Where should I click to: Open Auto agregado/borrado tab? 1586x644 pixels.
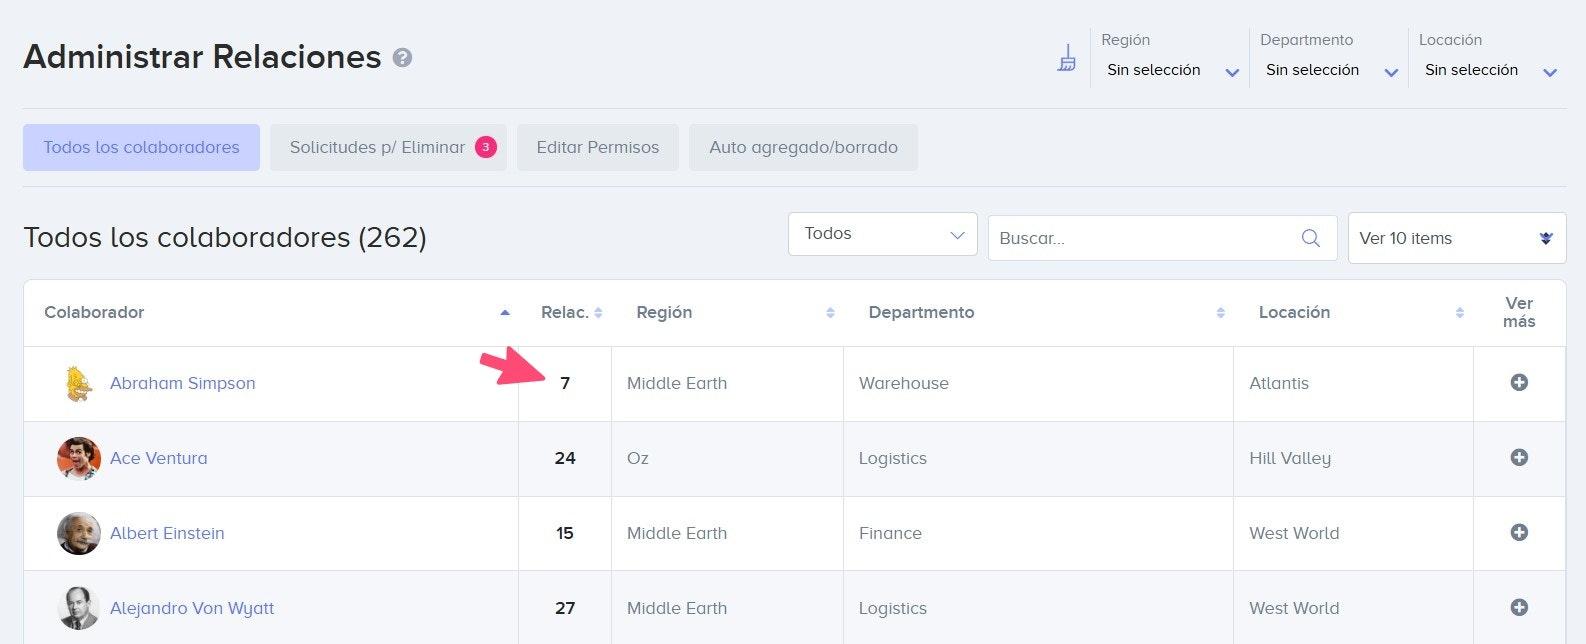[x=803, y=147]
